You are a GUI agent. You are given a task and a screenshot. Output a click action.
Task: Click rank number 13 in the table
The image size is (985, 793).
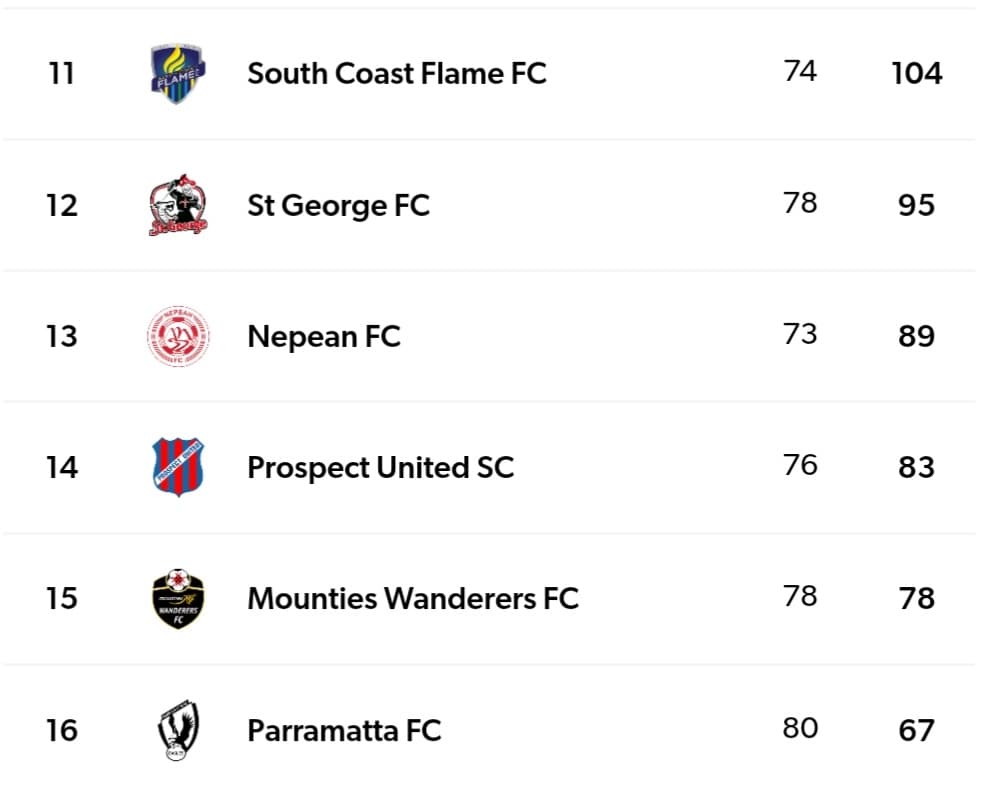point(61,337)
